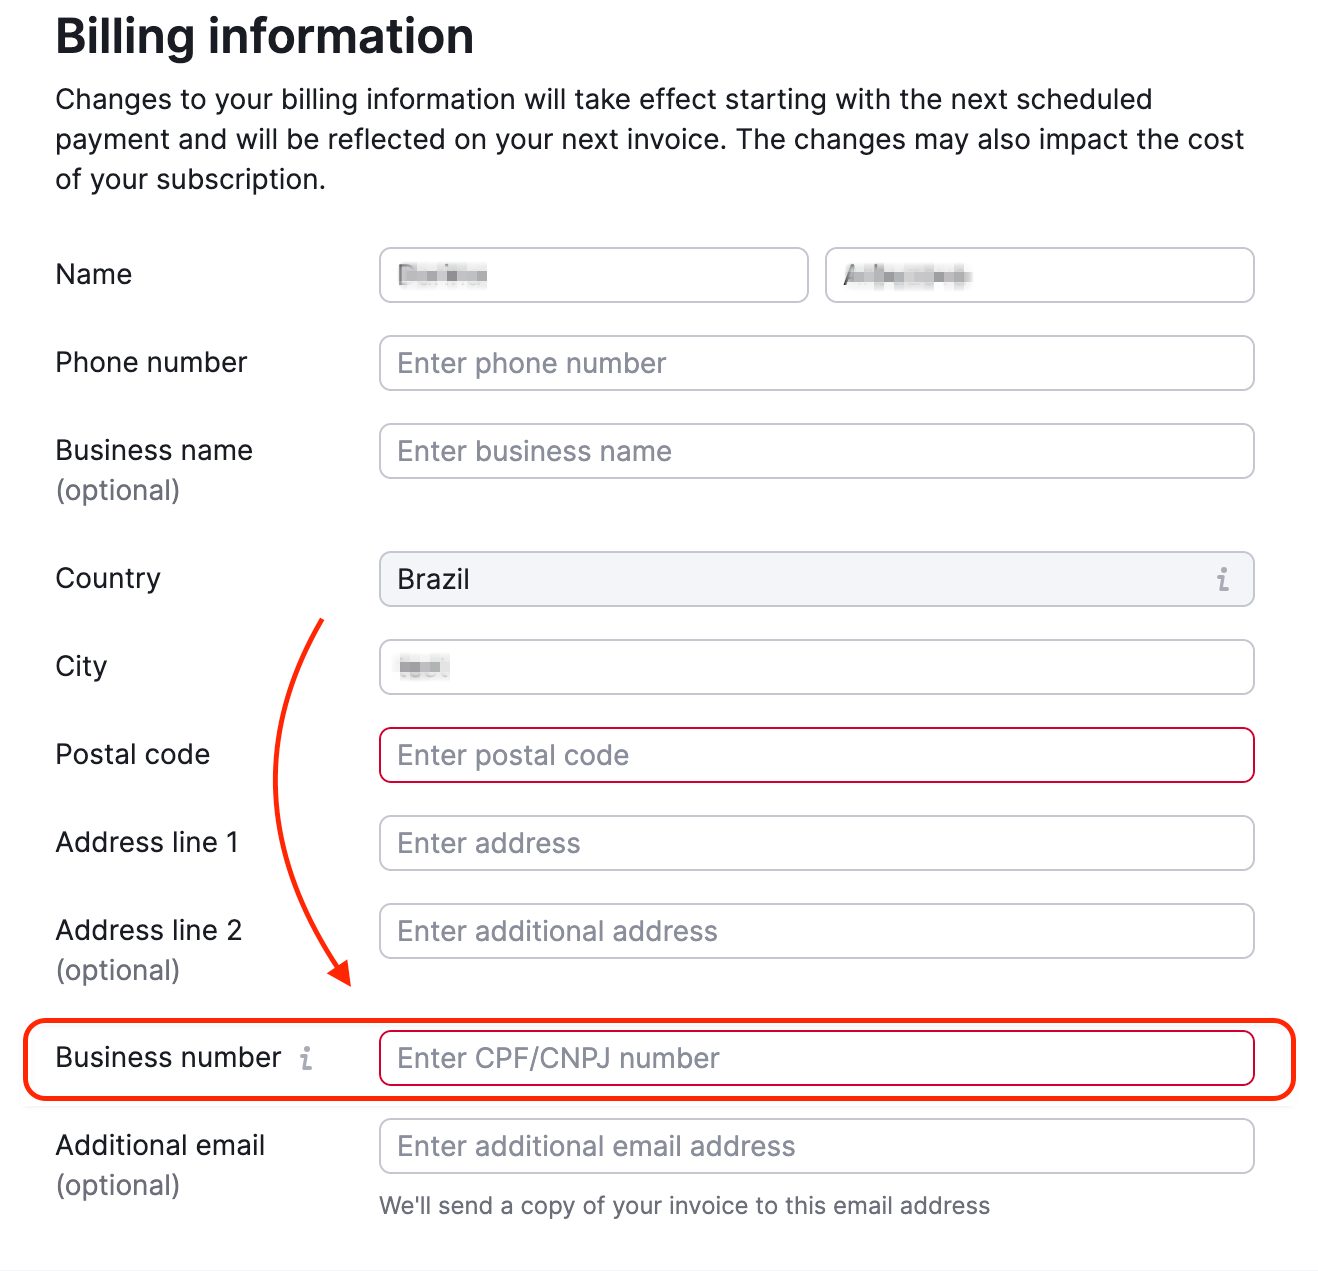This screenshot has width=1318, height=1271.
Task: Click the Phone number label
Action: point(151,363)
